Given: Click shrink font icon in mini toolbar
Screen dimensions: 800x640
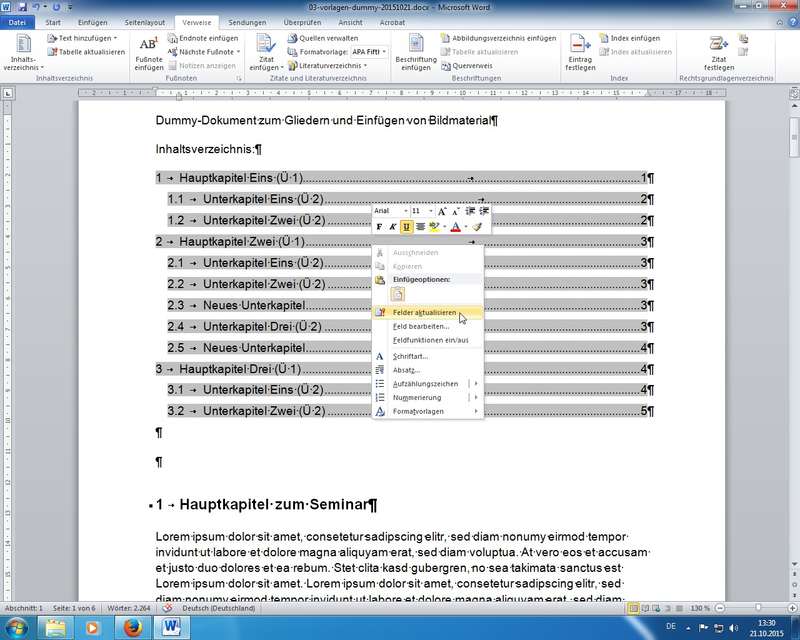Looking at the screenshot, I should point(455,211).
